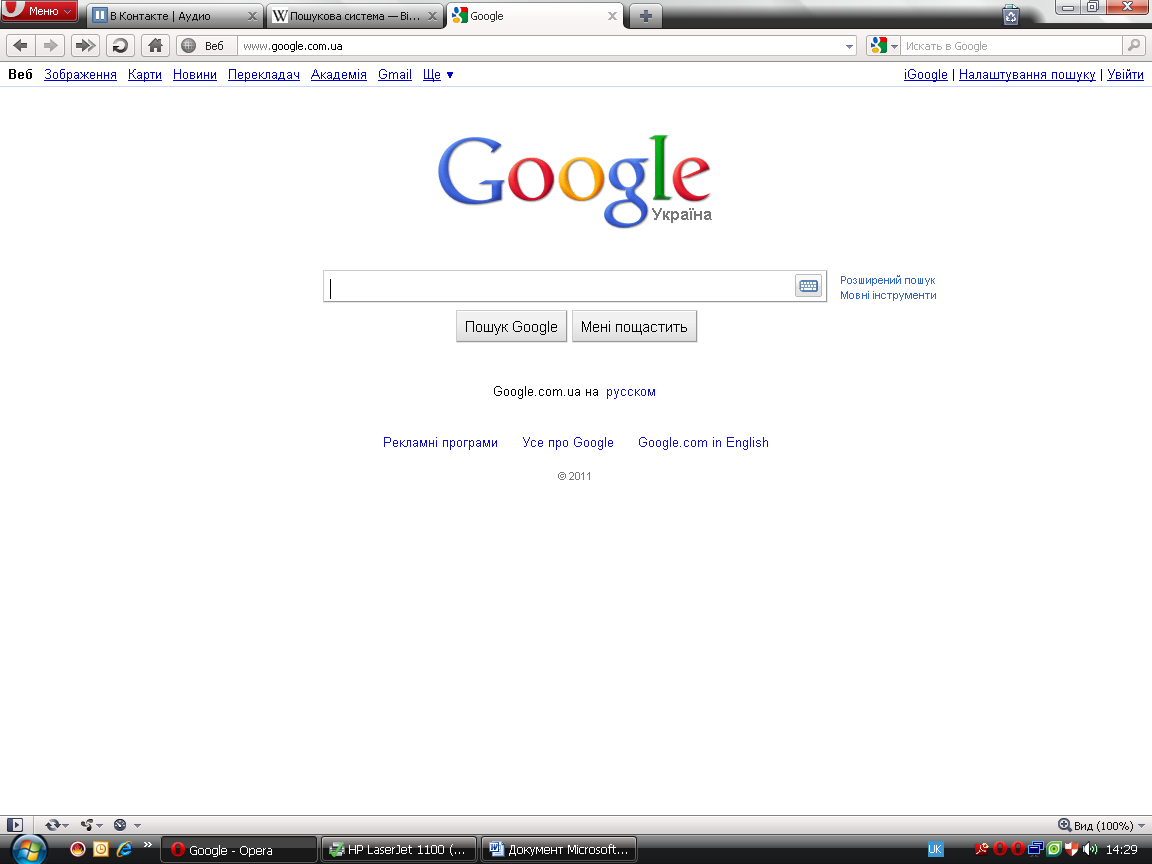Open the Усе про Google link
This screenshot has width=1152, height=864.
[x=568, y=442]
